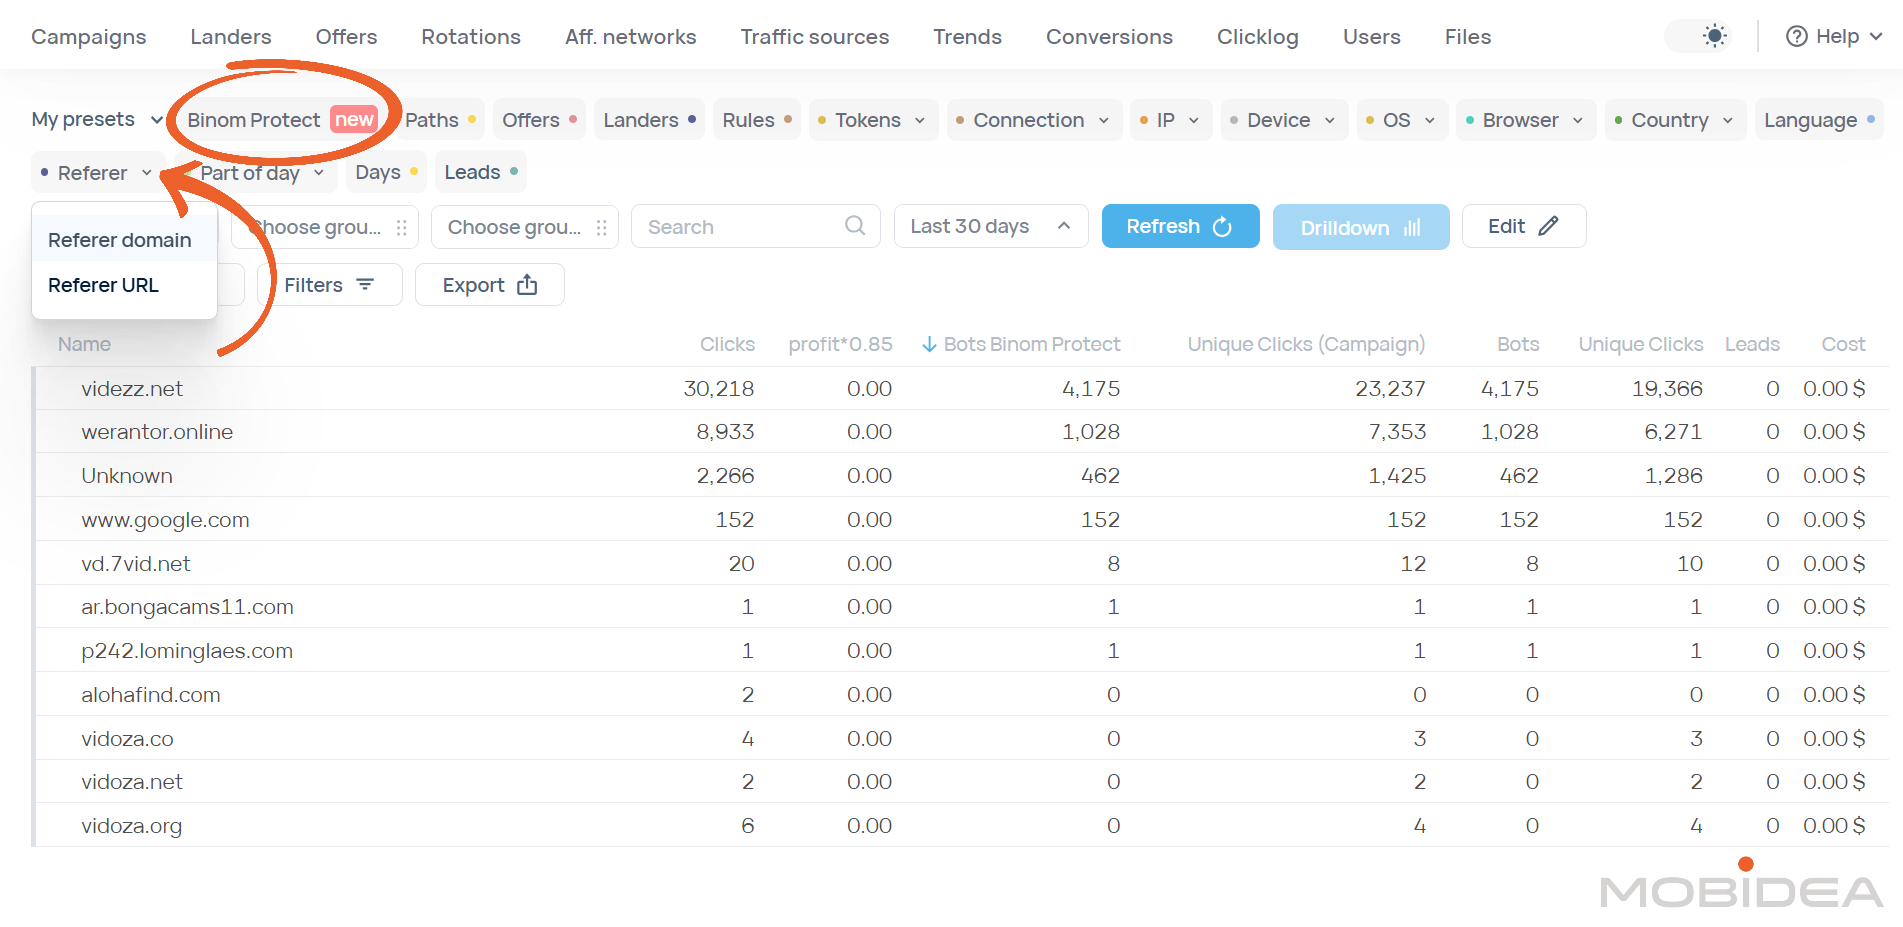Click the Refresh button
Viewport: 1903px width, 927px height.
pos(1180,226)
